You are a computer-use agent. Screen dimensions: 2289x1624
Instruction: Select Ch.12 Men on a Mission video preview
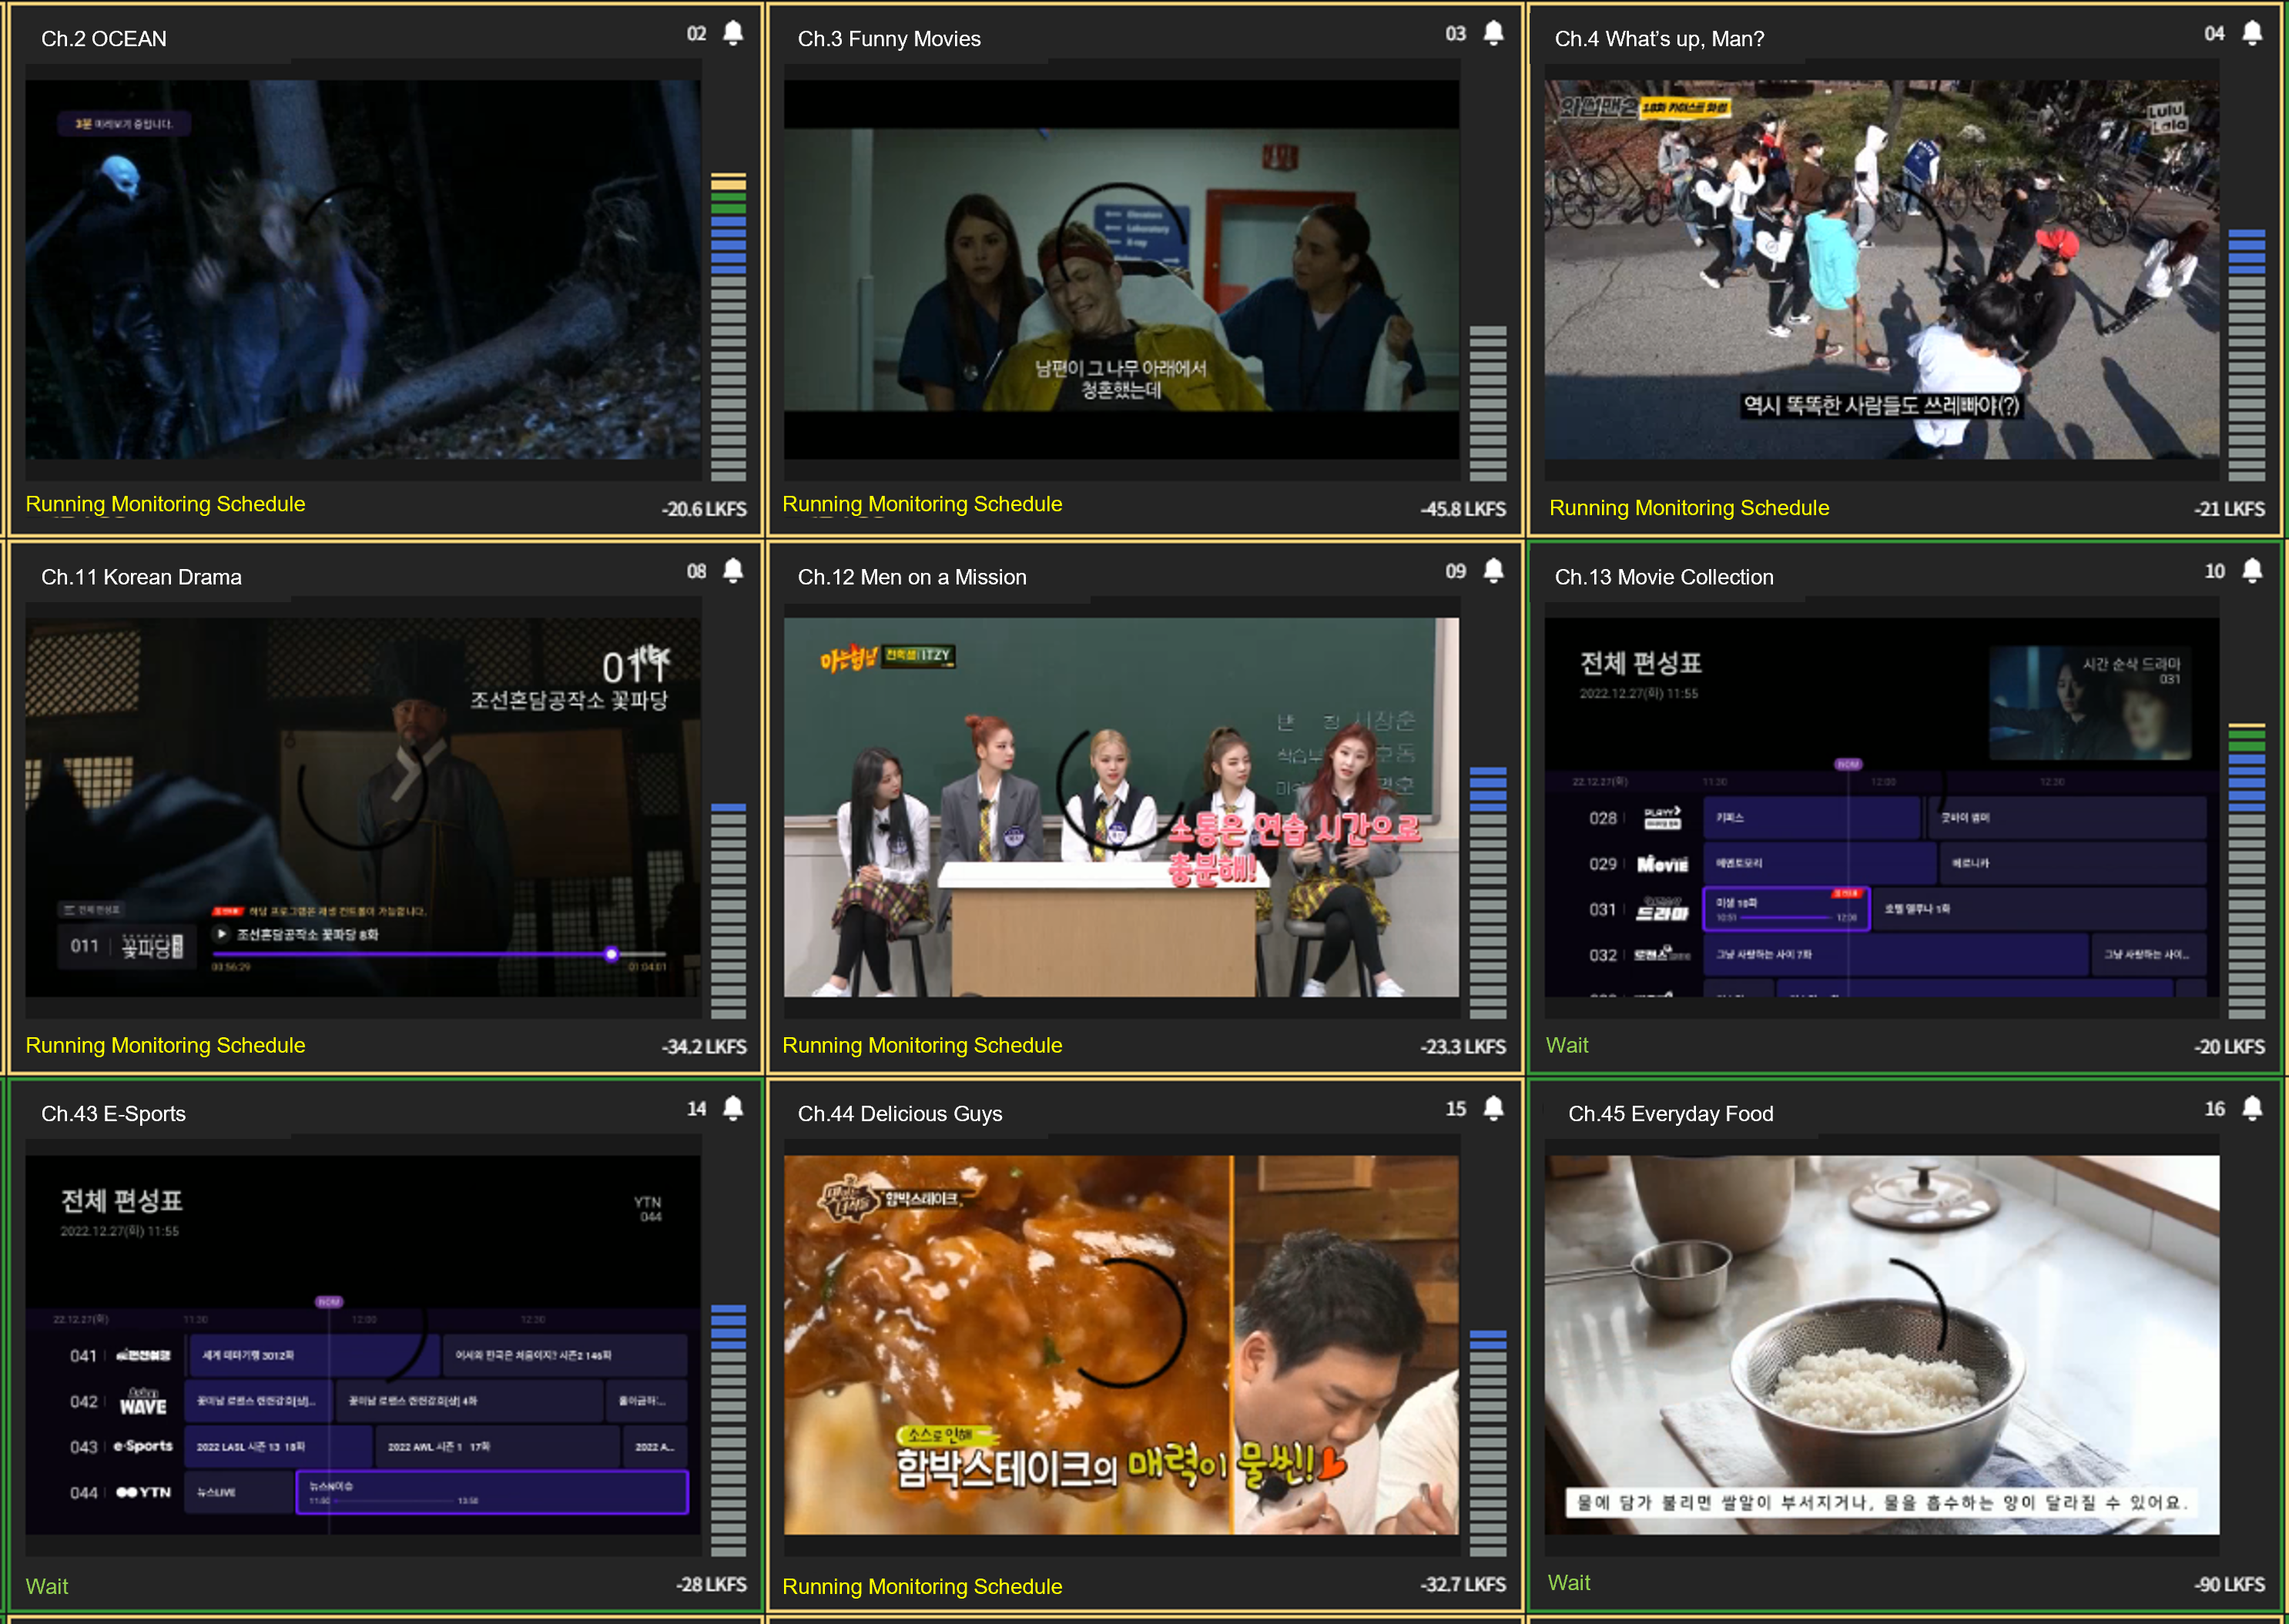(x=1121, y=807)
